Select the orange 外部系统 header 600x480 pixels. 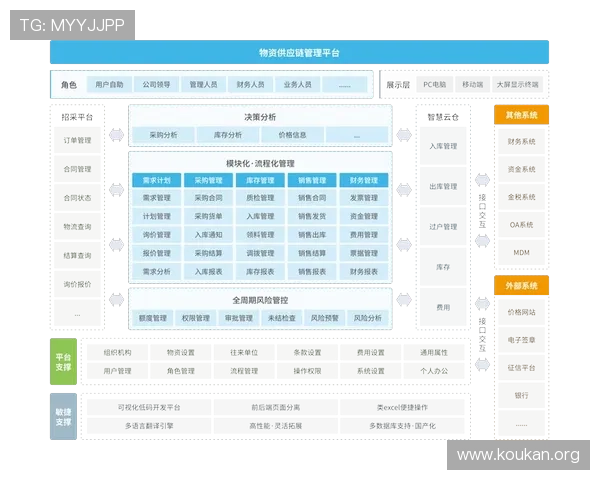[x=522, y=286]
